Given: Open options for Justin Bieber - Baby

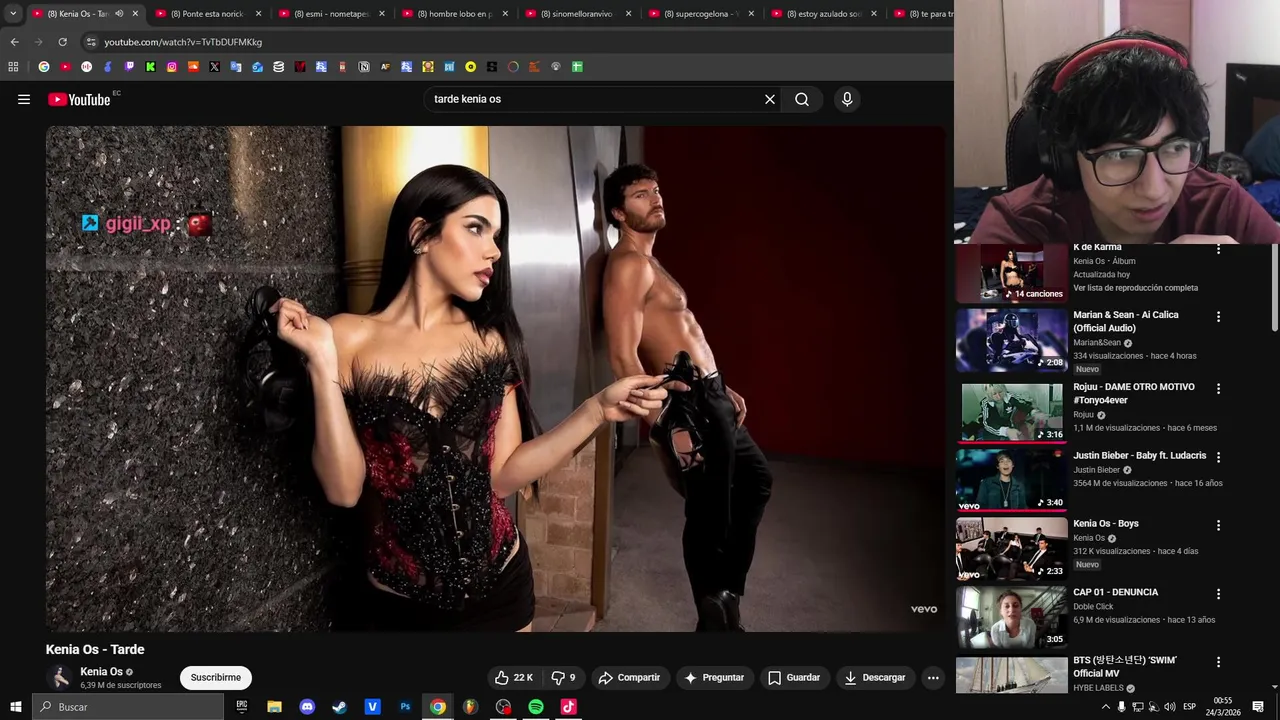Looking at the screenshot, I should click(x=1218, y=457).
